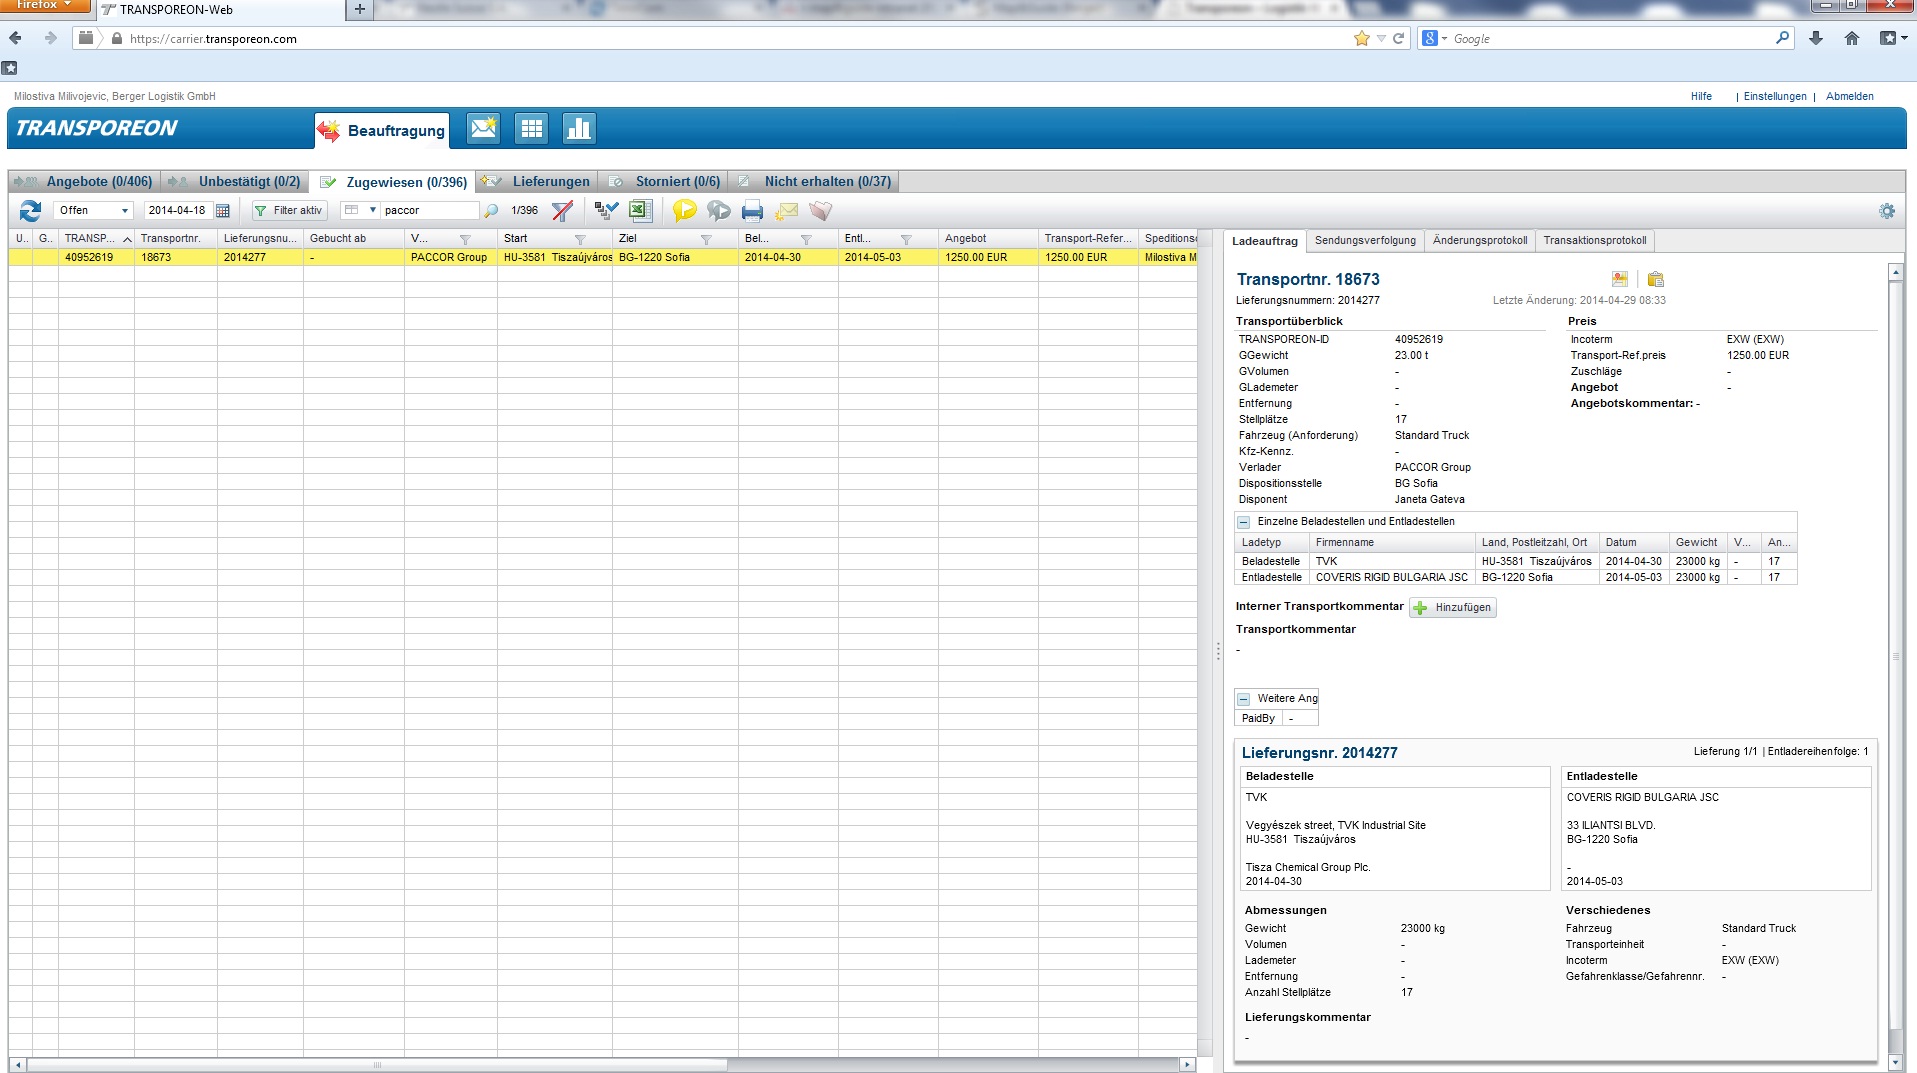The image size is (1917, 1073).
Task: Export the list to Excel
Action: tap(640, 210)
